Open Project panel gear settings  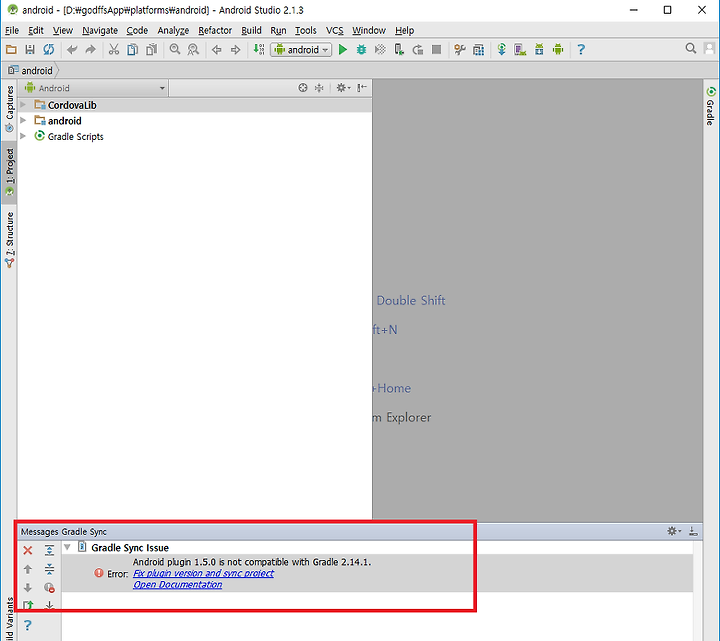[x=343, y=88]
